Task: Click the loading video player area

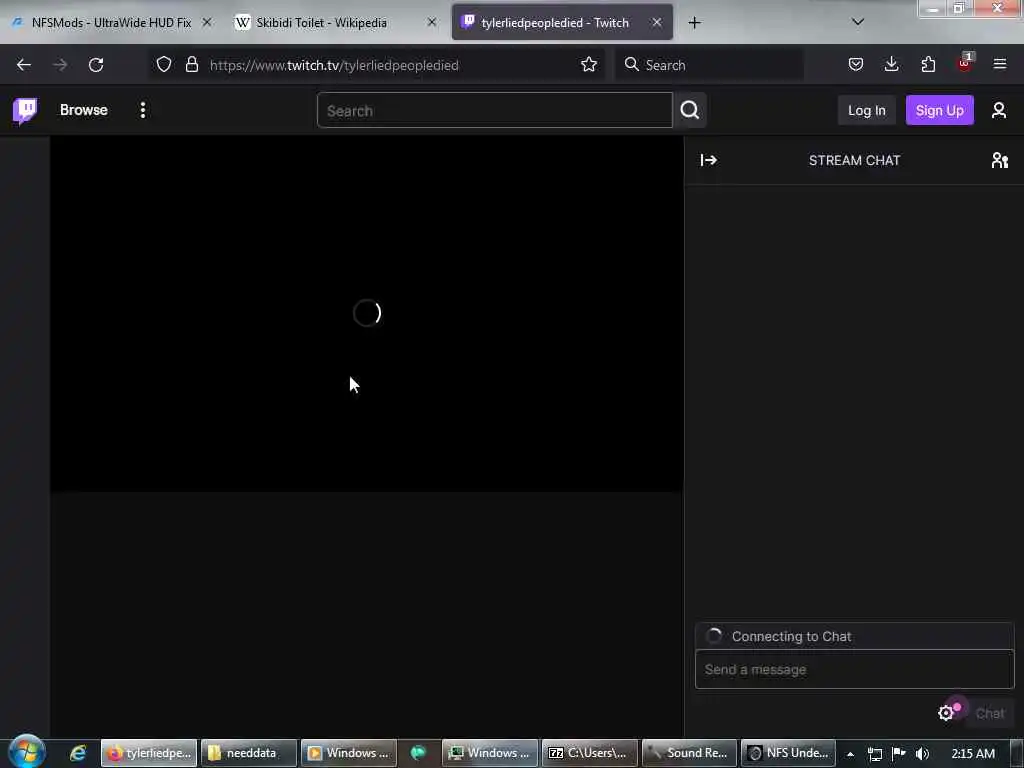Action: pos(367,313)
